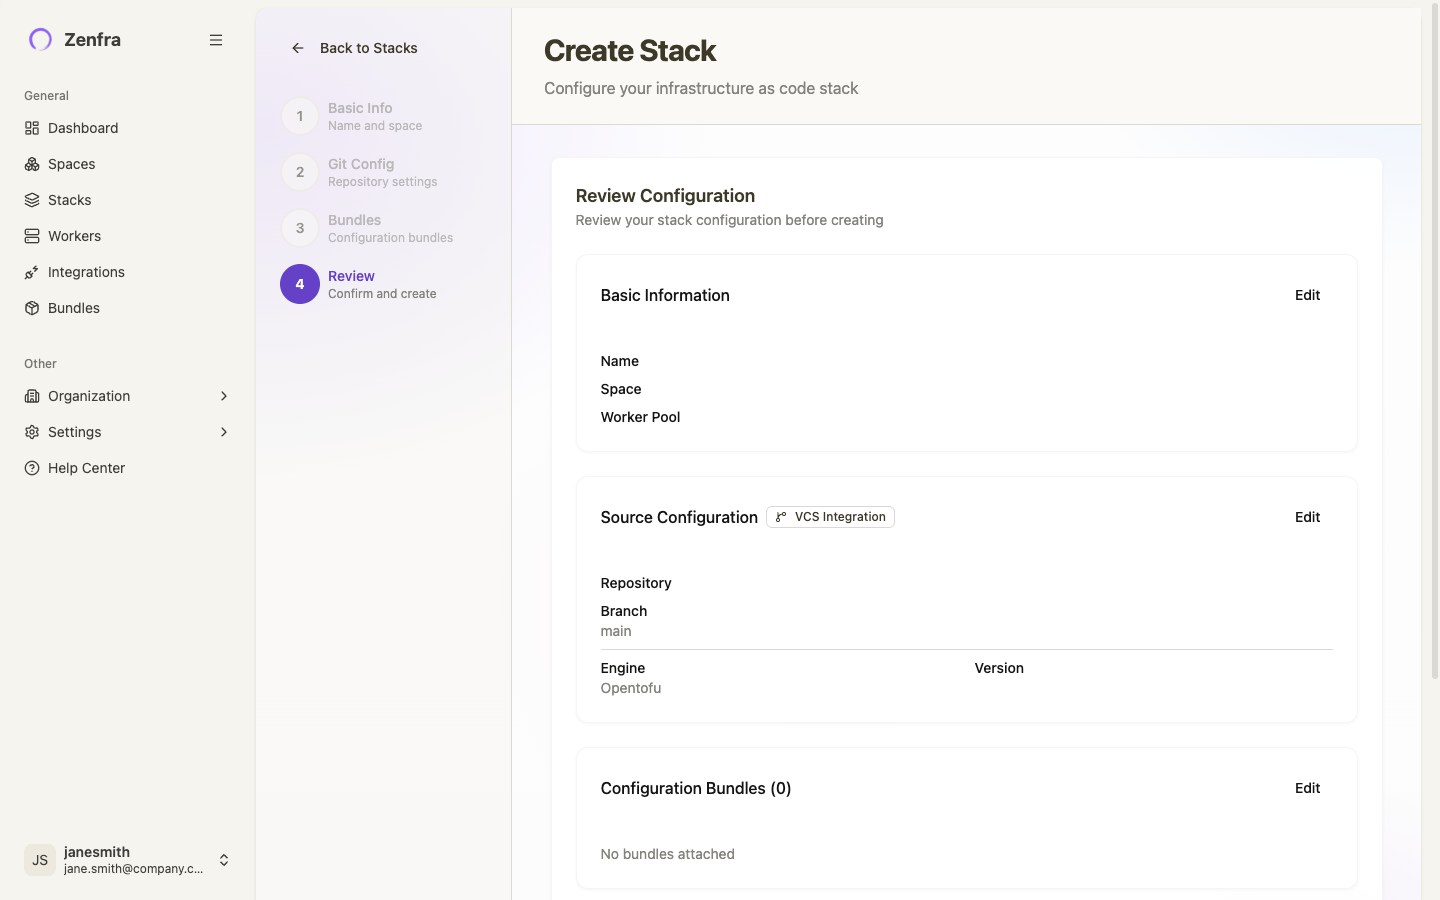Select the Git Config step
This screenshot has width=1440, height=900.
299,172
